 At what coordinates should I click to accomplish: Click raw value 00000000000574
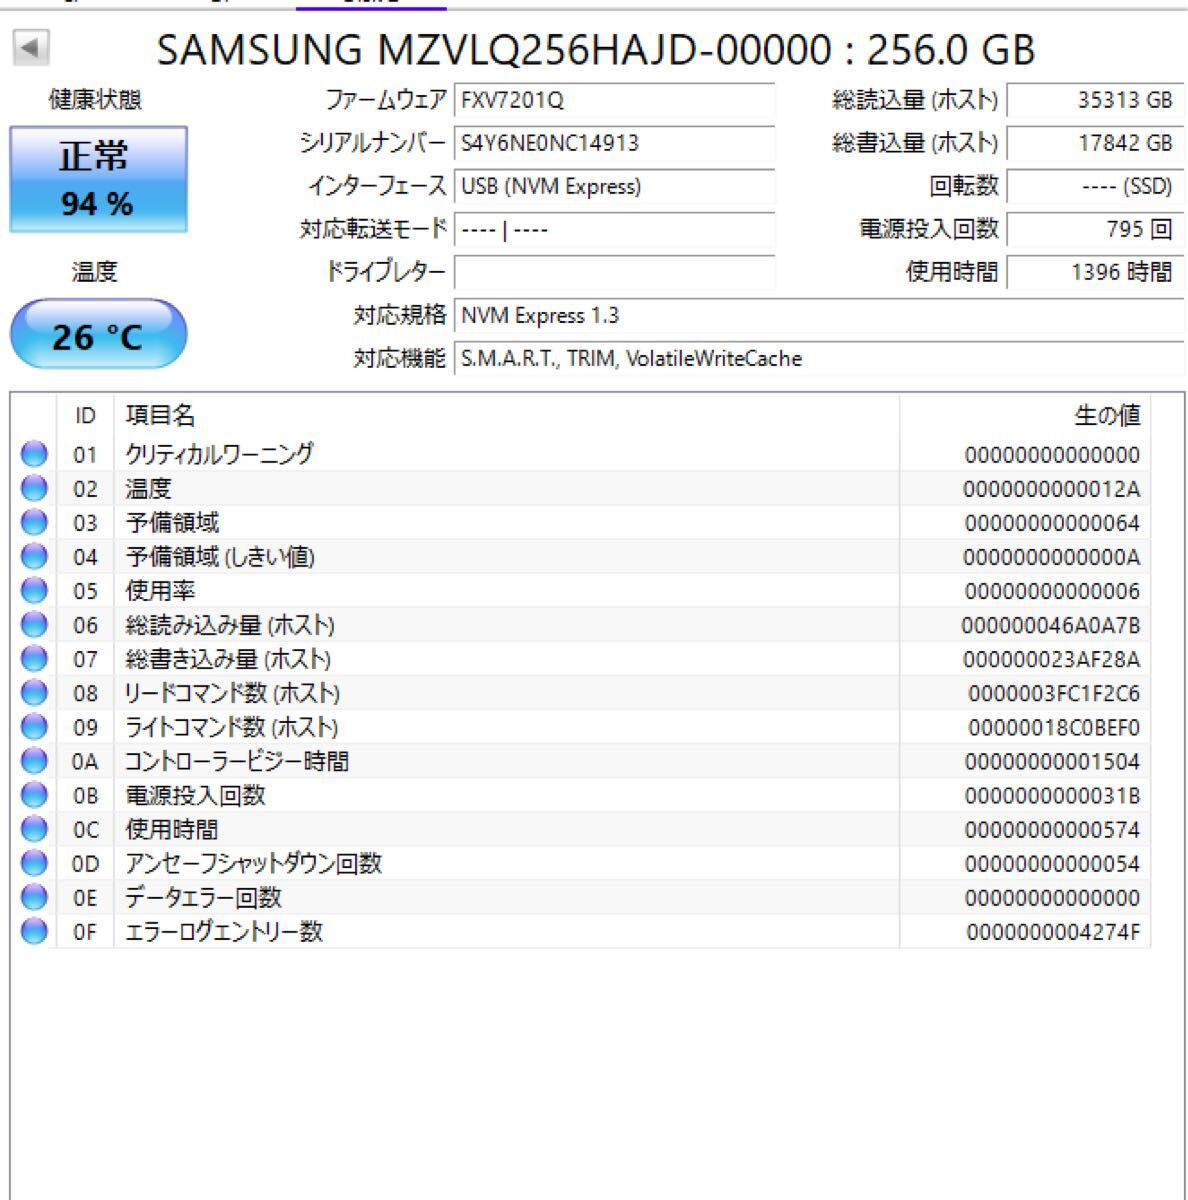(x=1052, y=829)
